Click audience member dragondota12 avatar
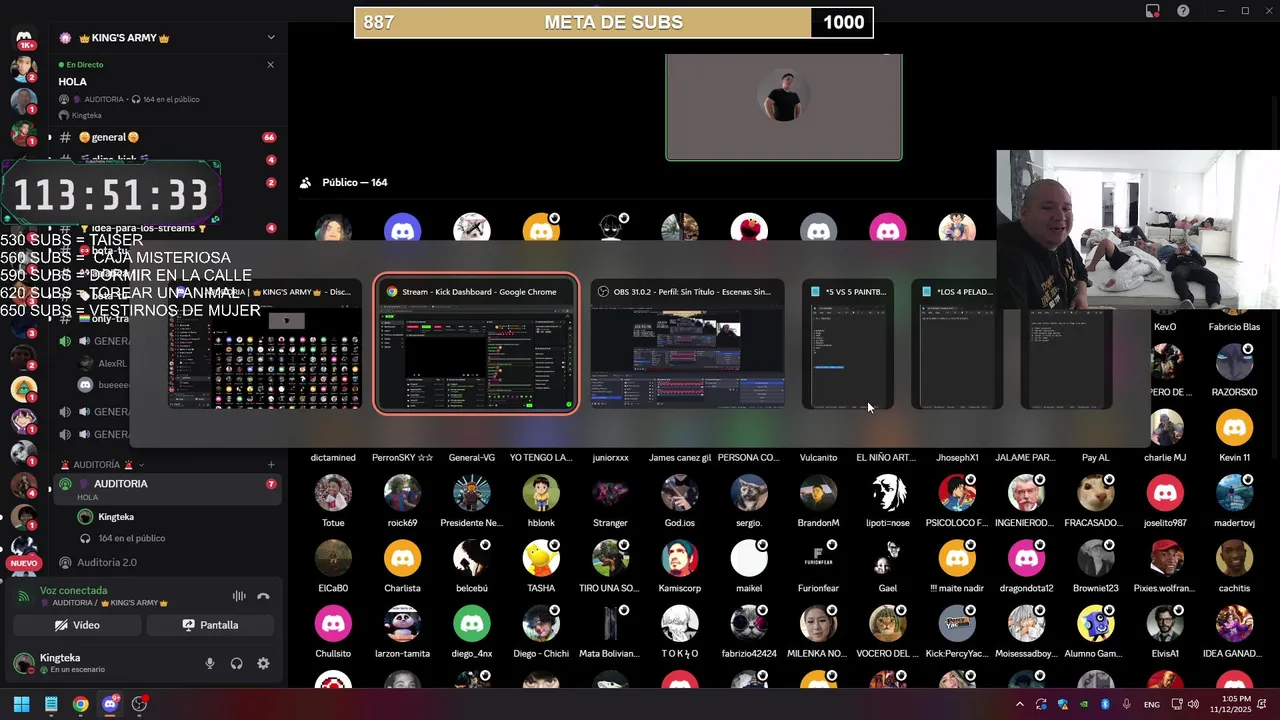The image size is (1280, 720). coord(1026,558)
